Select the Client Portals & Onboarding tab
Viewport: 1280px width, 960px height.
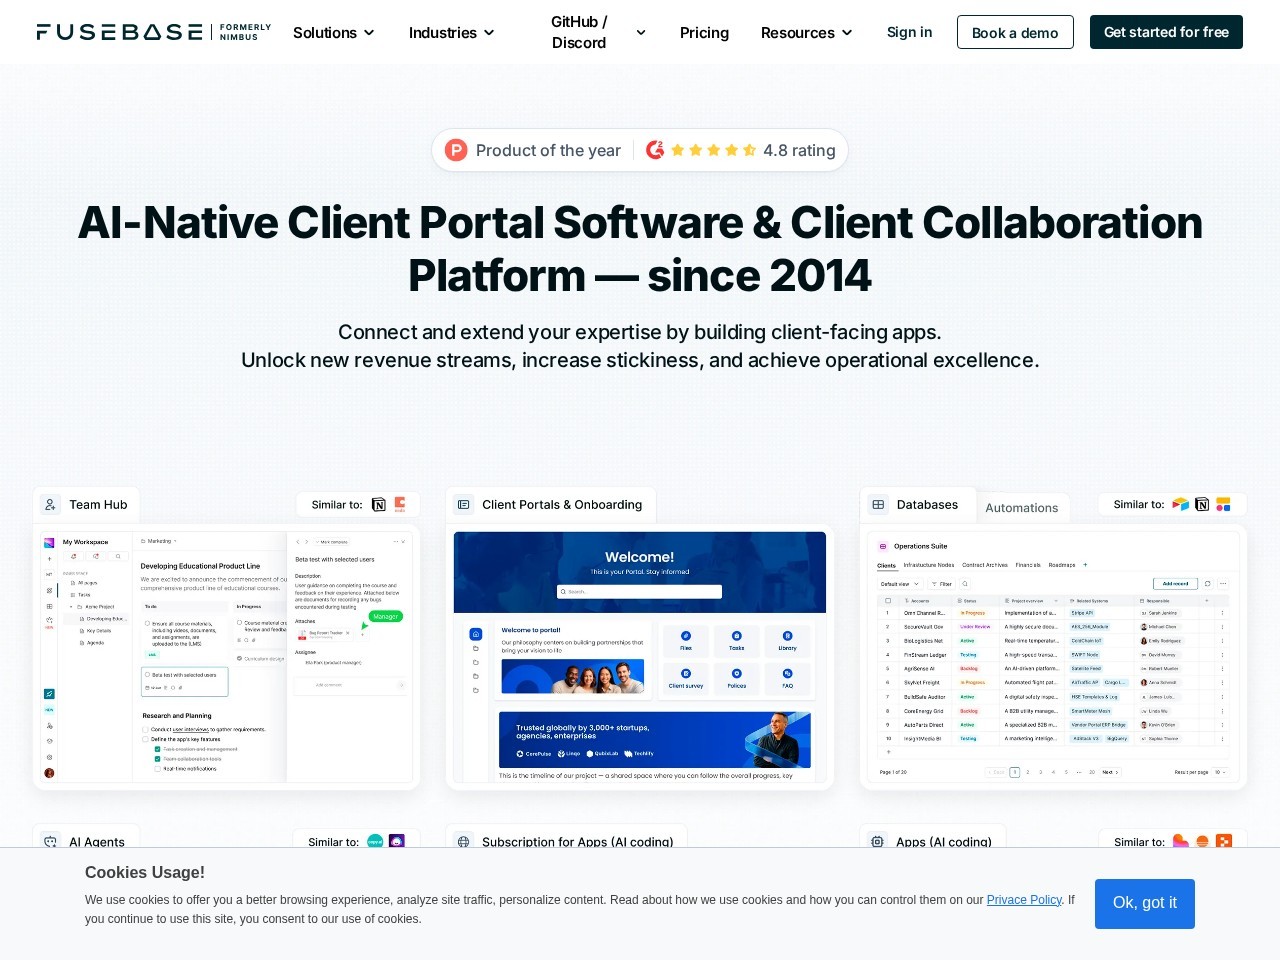coord(551,505)
